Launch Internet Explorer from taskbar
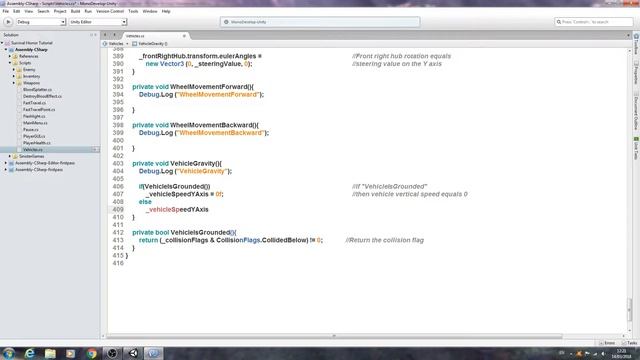This screenshot has width=640, height=360. coord(29,353)
